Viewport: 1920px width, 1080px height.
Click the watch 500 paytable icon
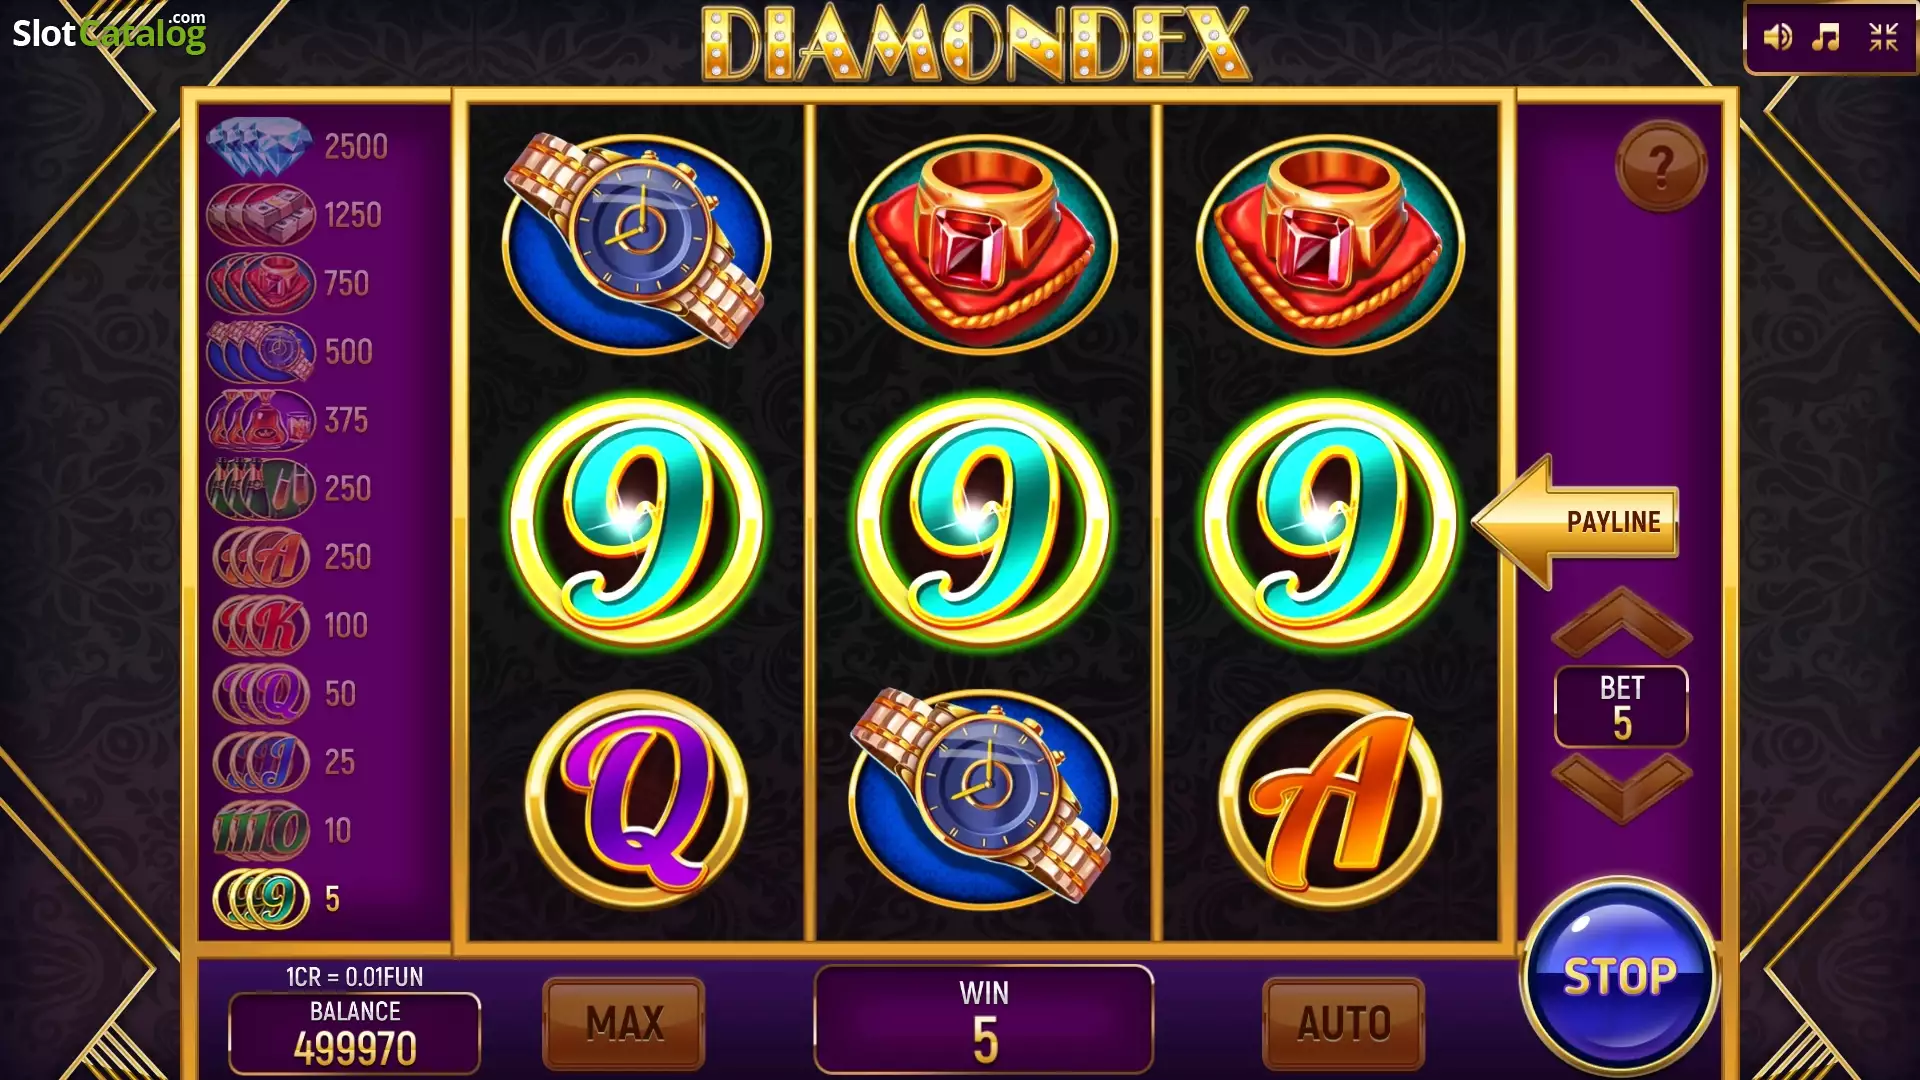coord(260,352)
